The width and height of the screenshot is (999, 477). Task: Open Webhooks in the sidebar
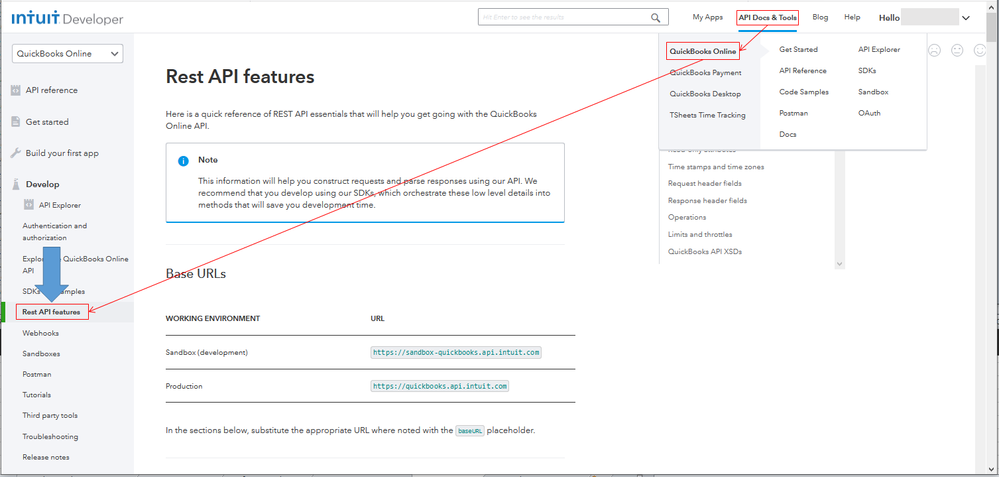(x=41, y=333)
